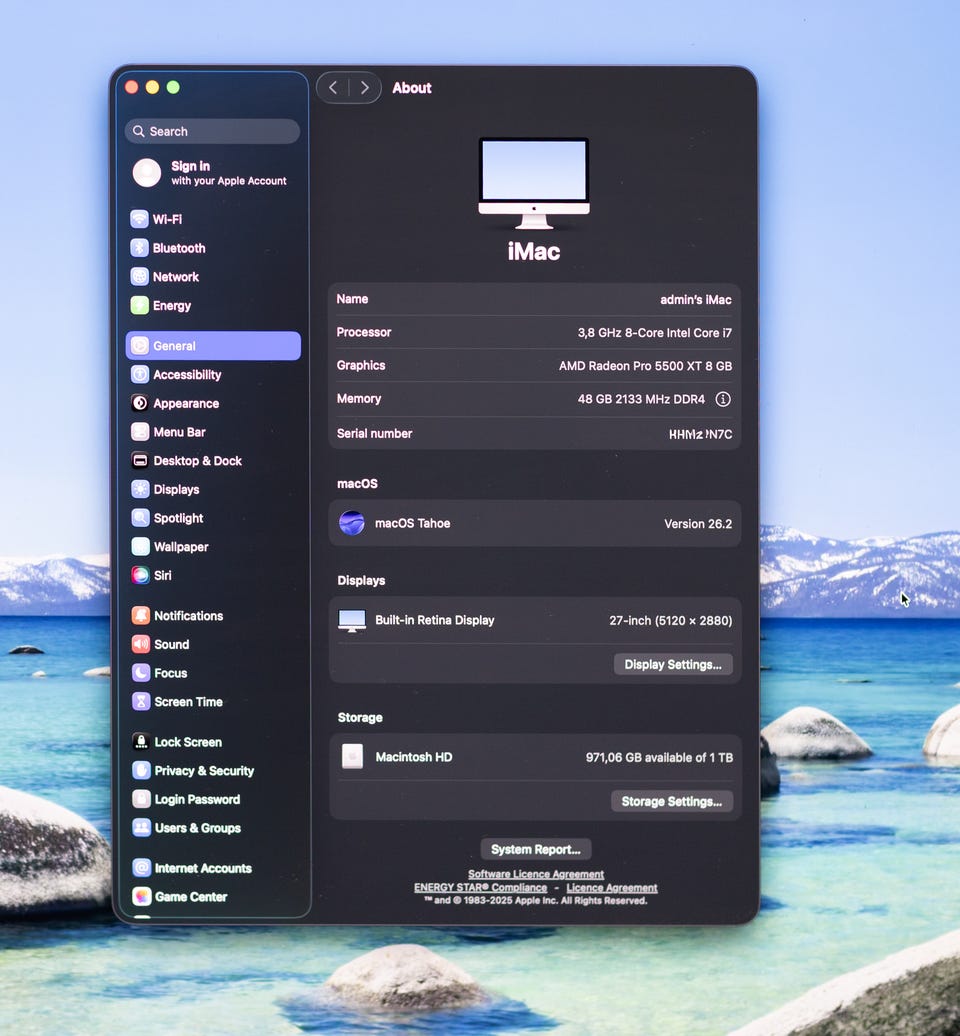Click the Search field in sidebar
960x1036 pixels.
pyautogui.click(x=212, y=131)
